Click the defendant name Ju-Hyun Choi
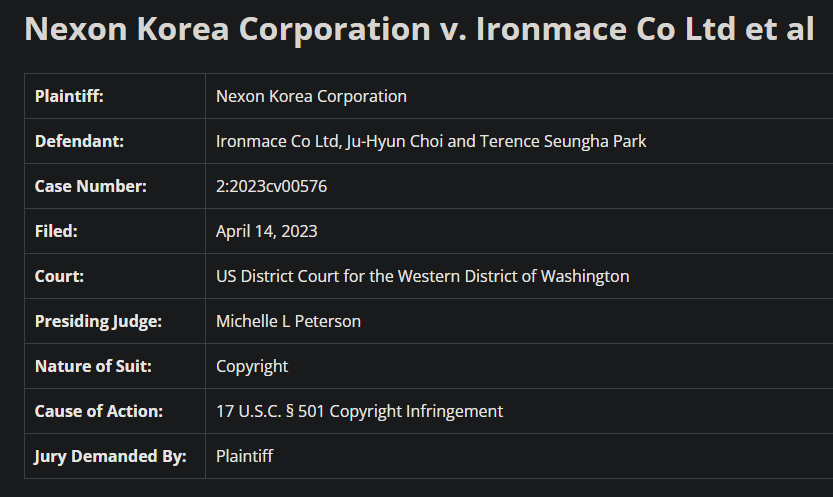Image resolution: width=833 pixels, height=497 pixels. [394, 141]
